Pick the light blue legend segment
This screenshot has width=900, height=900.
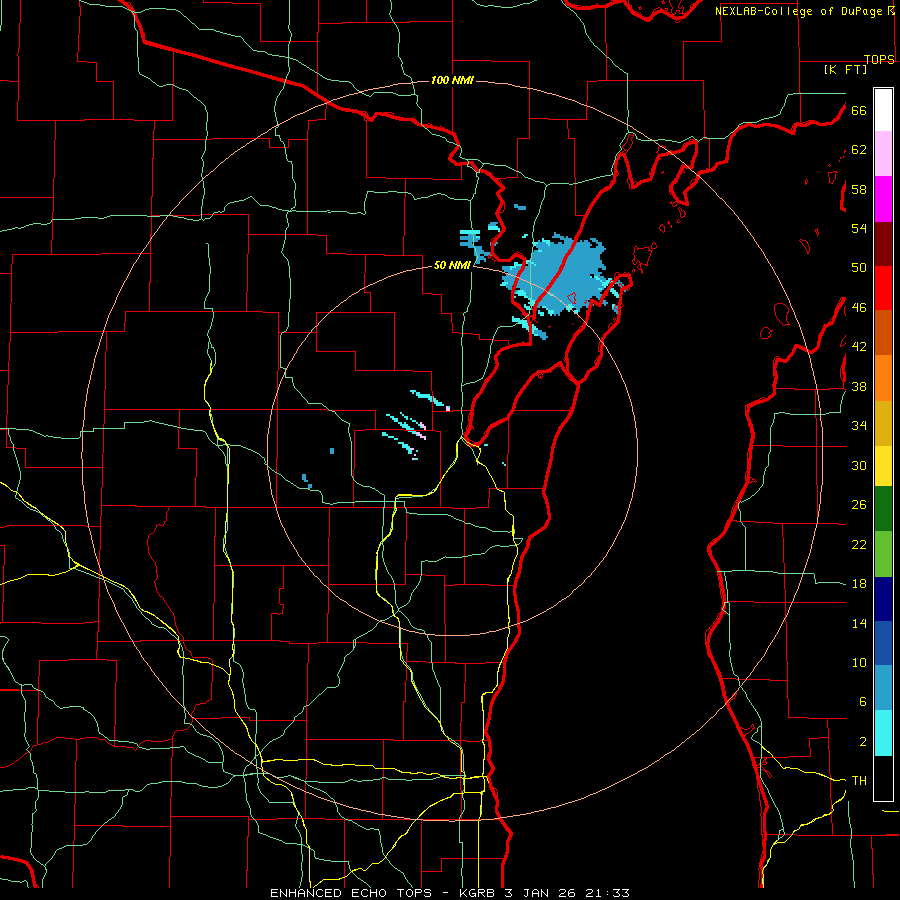(x=883, y=688)
